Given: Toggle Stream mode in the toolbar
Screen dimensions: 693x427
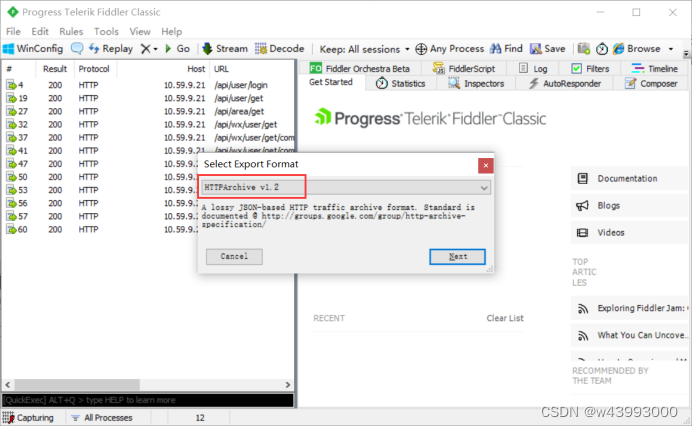Looking at the screenshot, I should click(225, 49).
